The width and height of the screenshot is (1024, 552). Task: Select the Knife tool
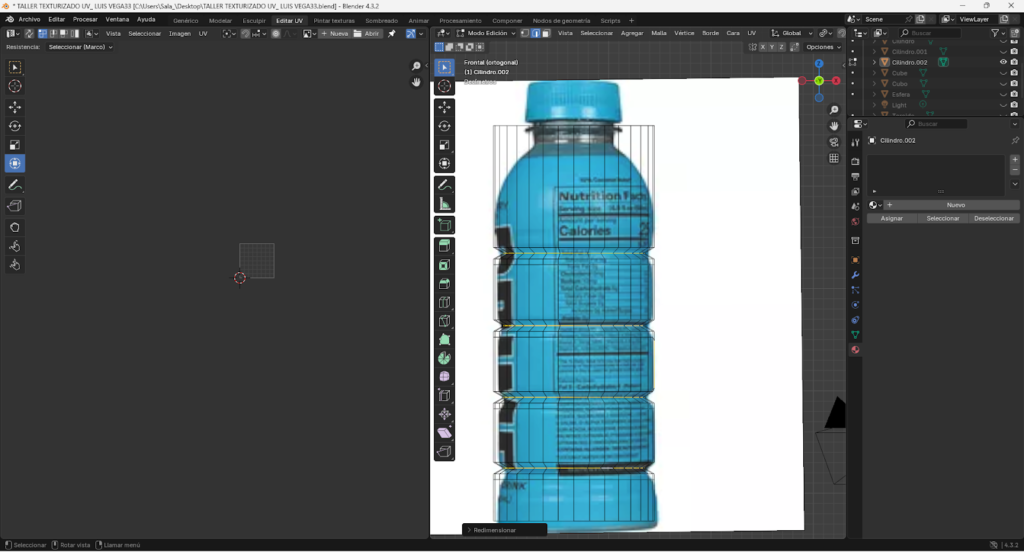(x=445, y=321)
